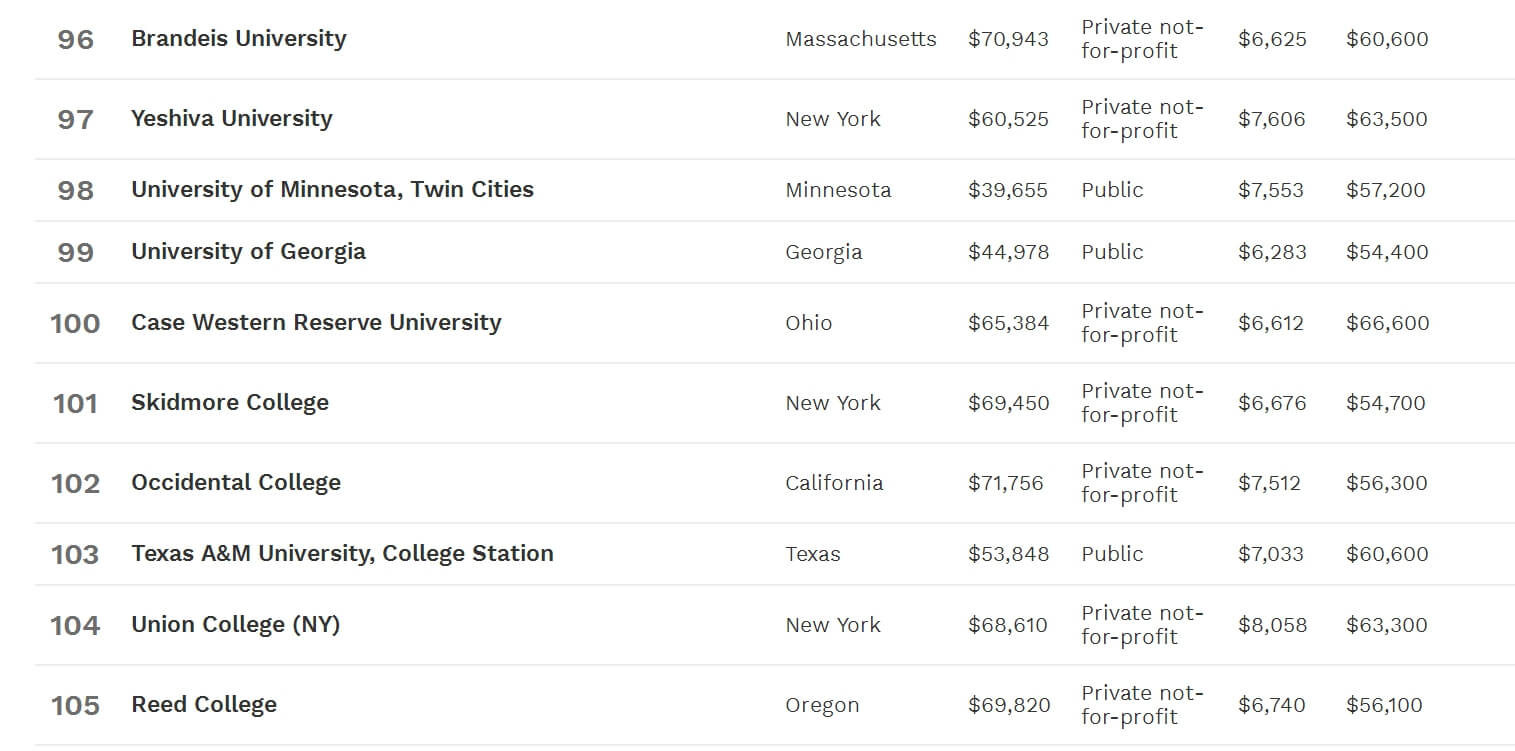Click rank number 100
The height and width of the screenshot is (751, 1515).
coord(75,324)
